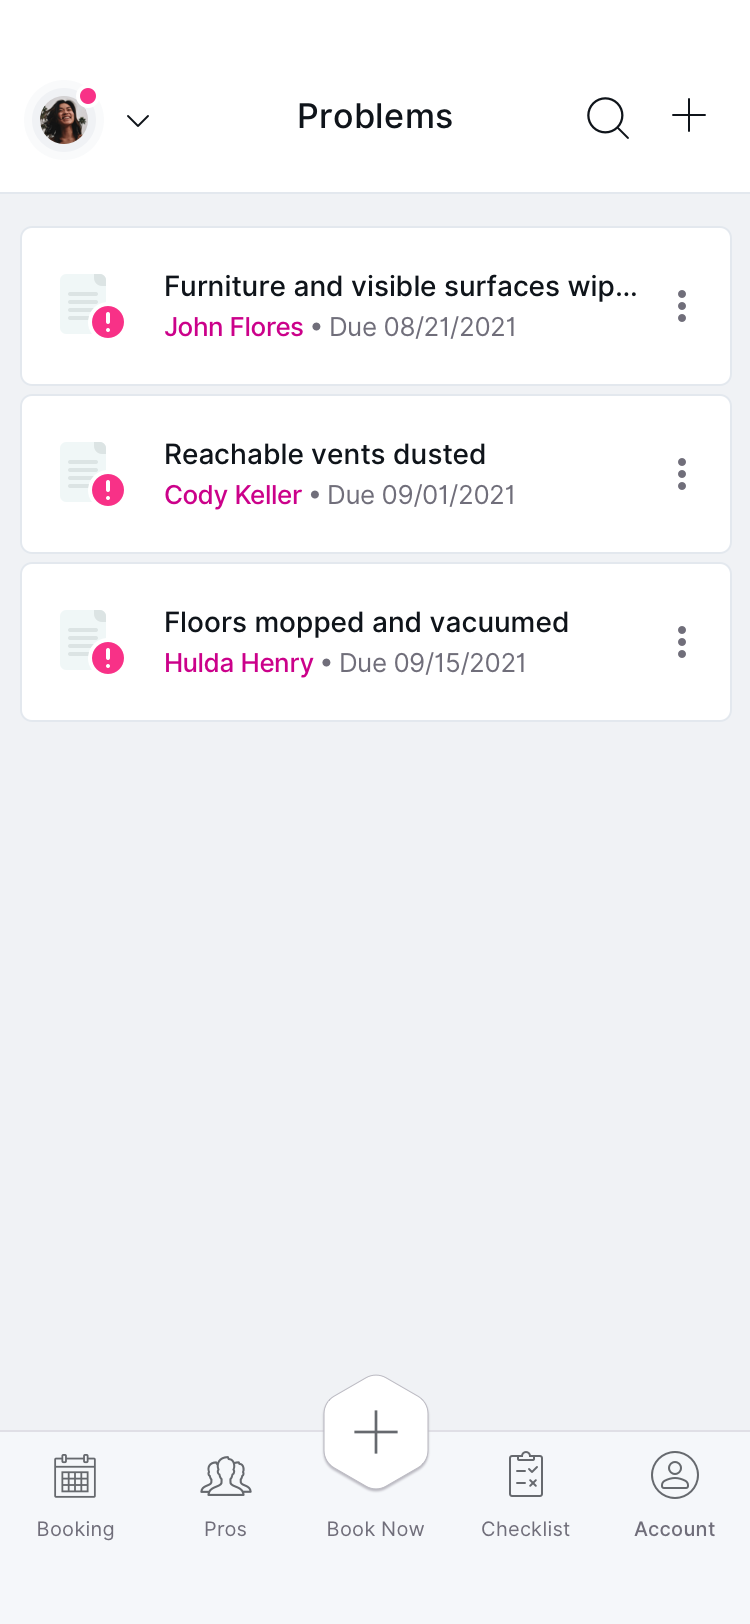Open John Flores profile link

(234, 327)
